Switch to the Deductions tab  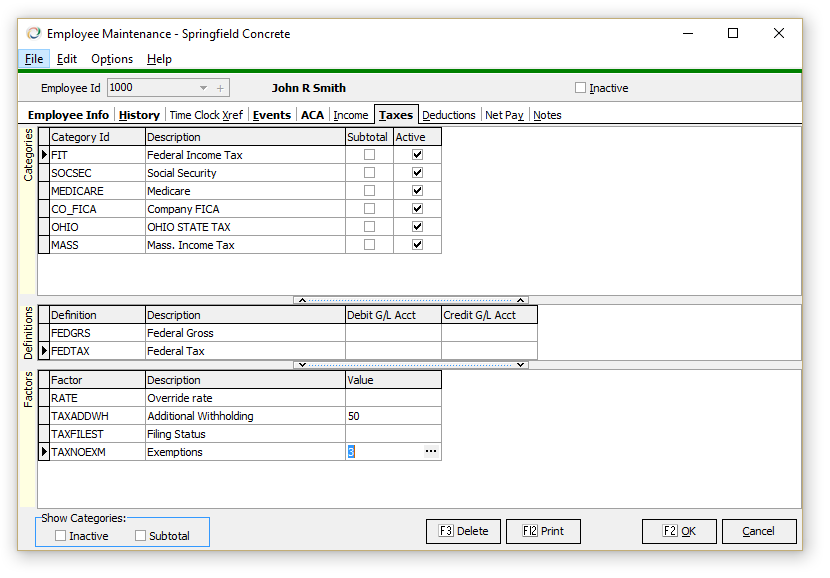[449, 115]
